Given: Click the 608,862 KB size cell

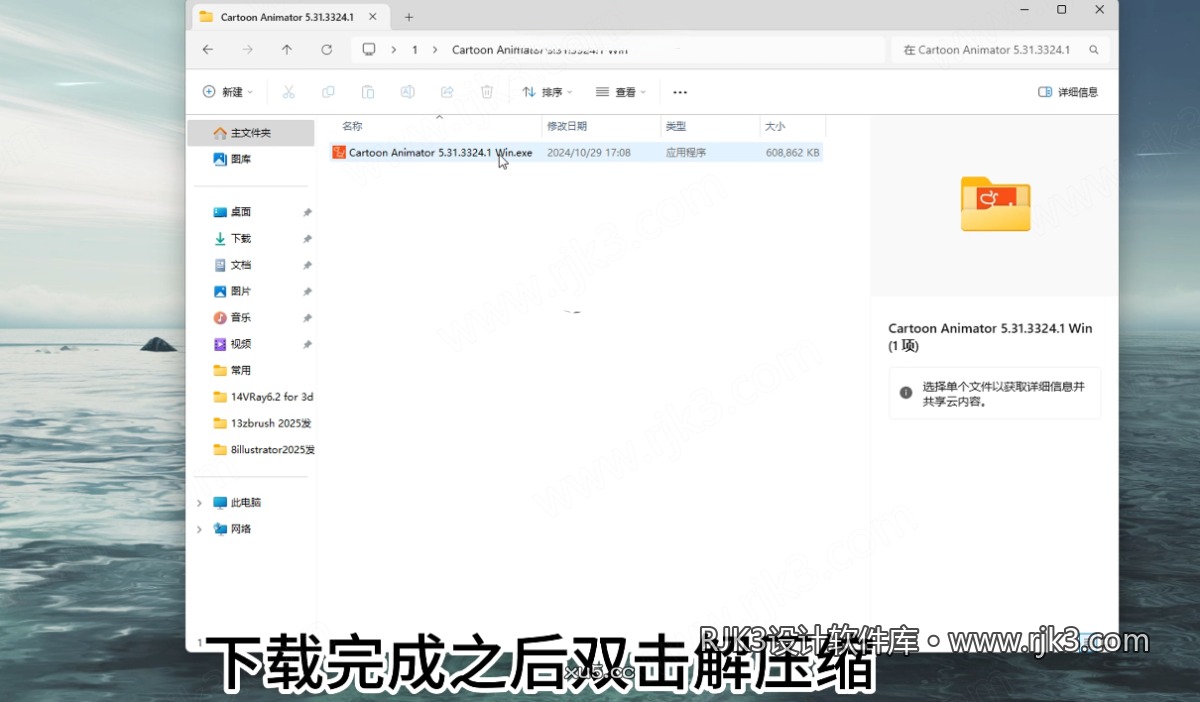Looking at the screenshot, I should [x=793, y=153].
